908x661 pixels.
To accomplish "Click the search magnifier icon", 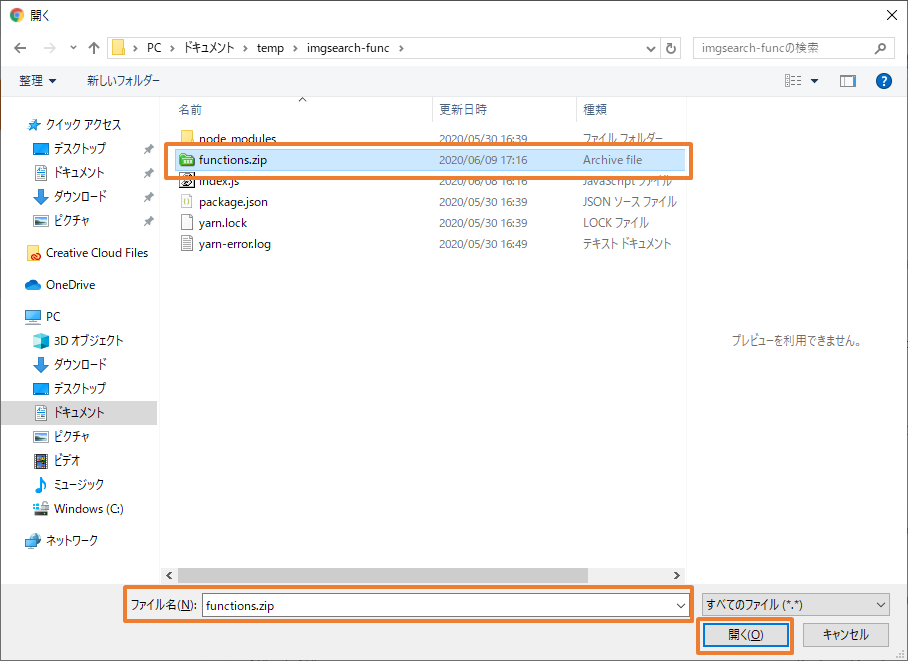I will (880, 48).
